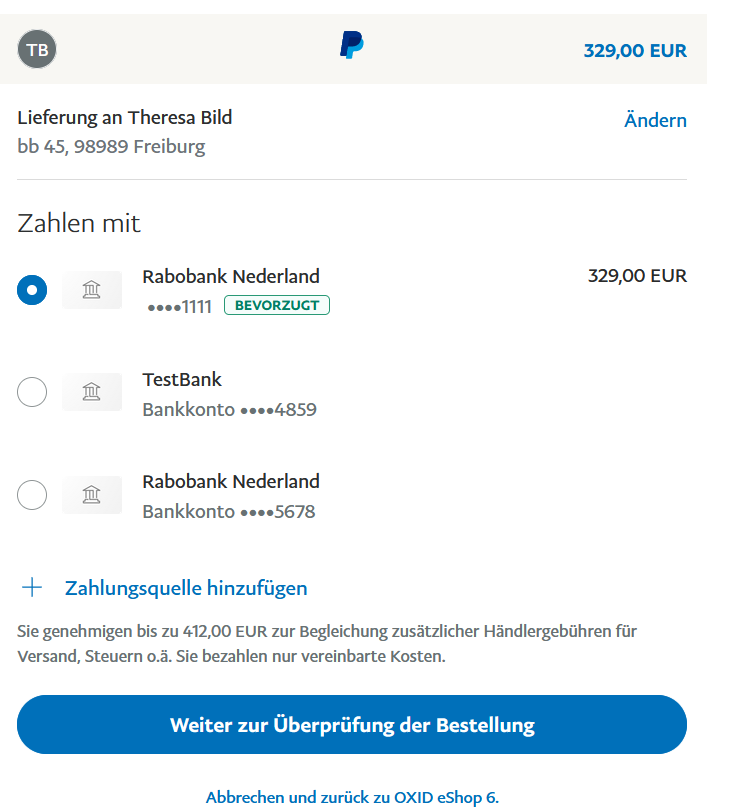The height and width of the screenshot is (812, 733).
Task: Click the 329,00 EUR amount beside Rabobank
Action: 637,276
